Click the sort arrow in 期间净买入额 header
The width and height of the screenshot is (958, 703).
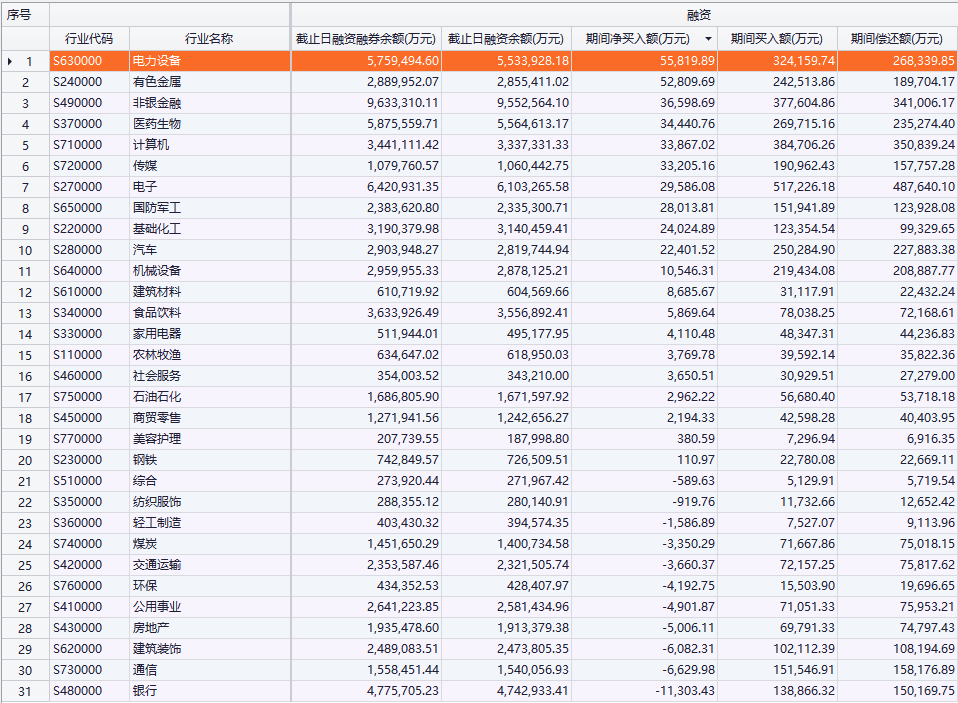pos(708,39)
